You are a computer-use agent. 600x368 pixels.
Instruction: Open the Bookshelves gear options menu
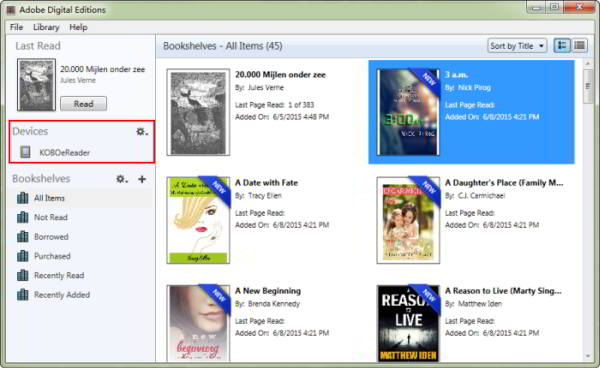(x=122, y=179)
